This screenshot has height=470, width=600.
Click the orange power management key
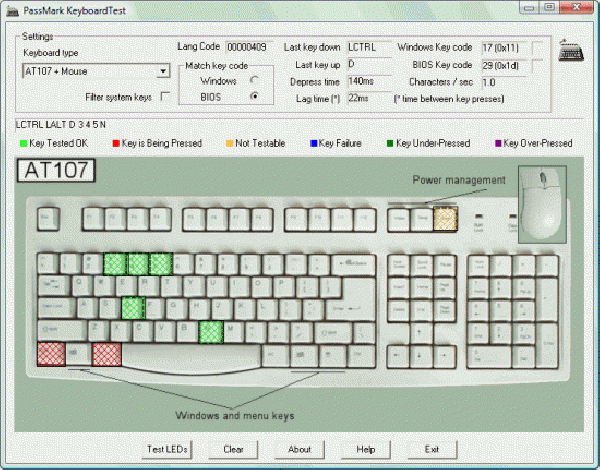point(445,219)
